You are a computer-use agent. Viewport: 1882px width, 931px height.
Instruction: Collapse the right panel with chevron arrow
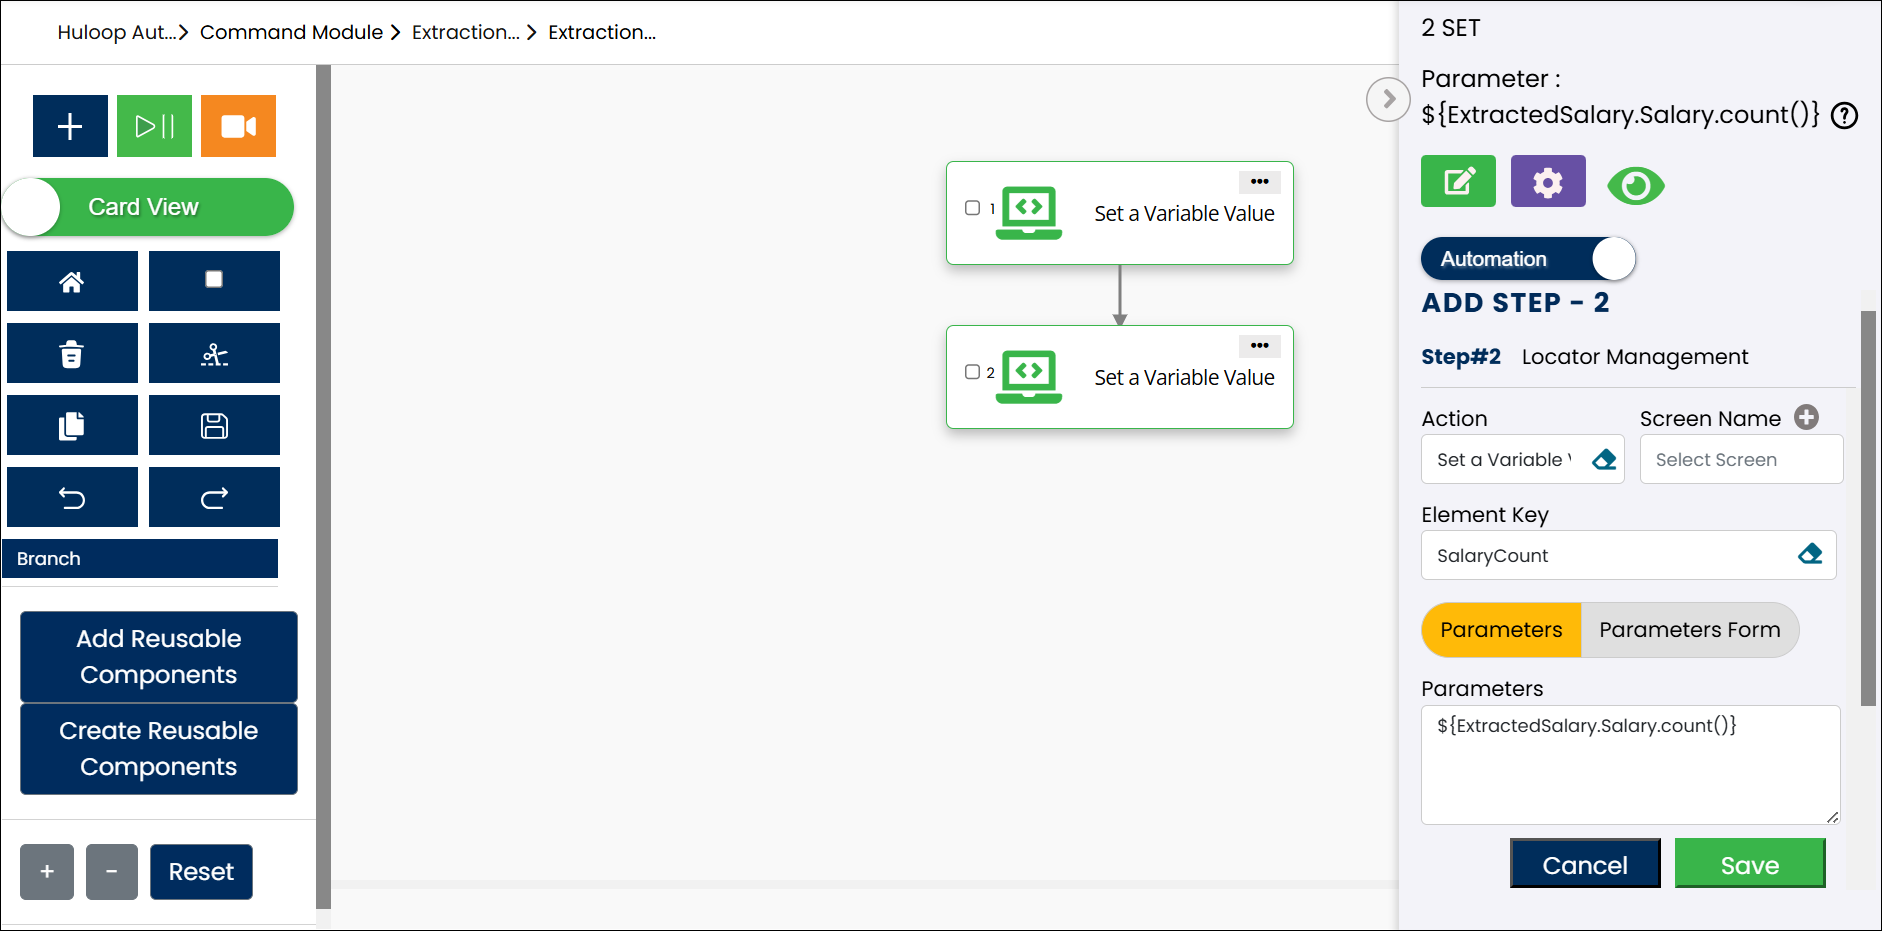1387,99
